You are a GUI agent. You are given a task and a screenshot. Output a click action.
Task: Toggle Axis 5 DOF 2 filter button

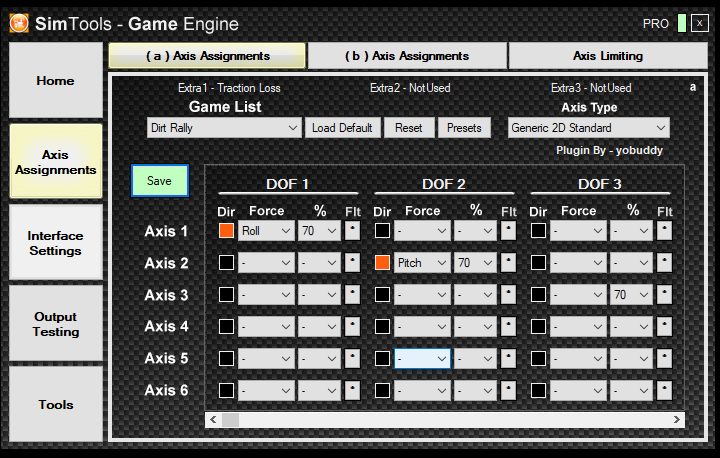508,358
